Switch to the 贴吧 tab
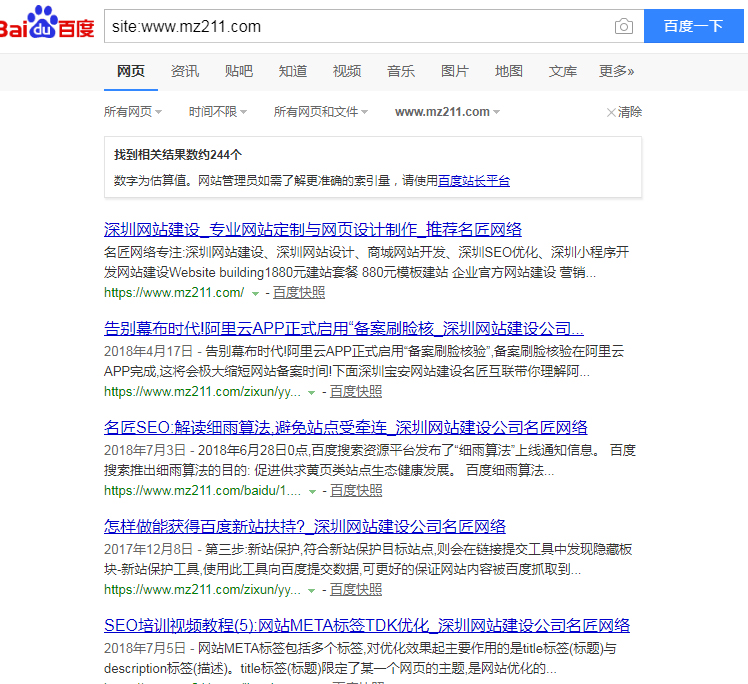The width and height of the screenshot is (748, 684). [239, 71]
